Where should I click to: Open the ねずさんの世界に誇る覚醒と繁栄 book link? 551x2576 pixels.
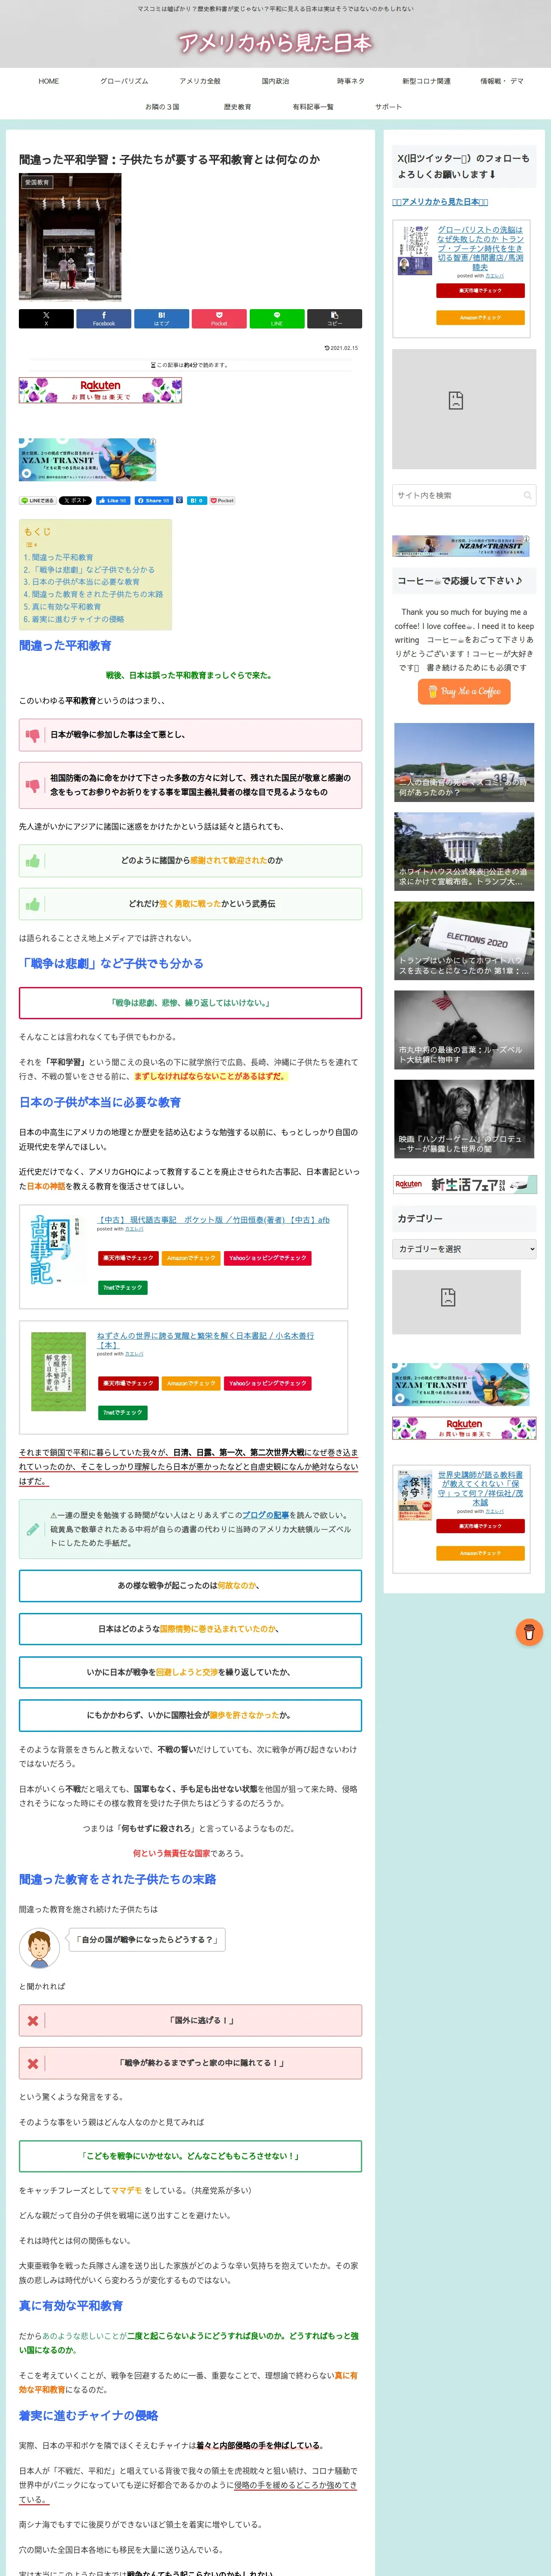[205, 1340]
